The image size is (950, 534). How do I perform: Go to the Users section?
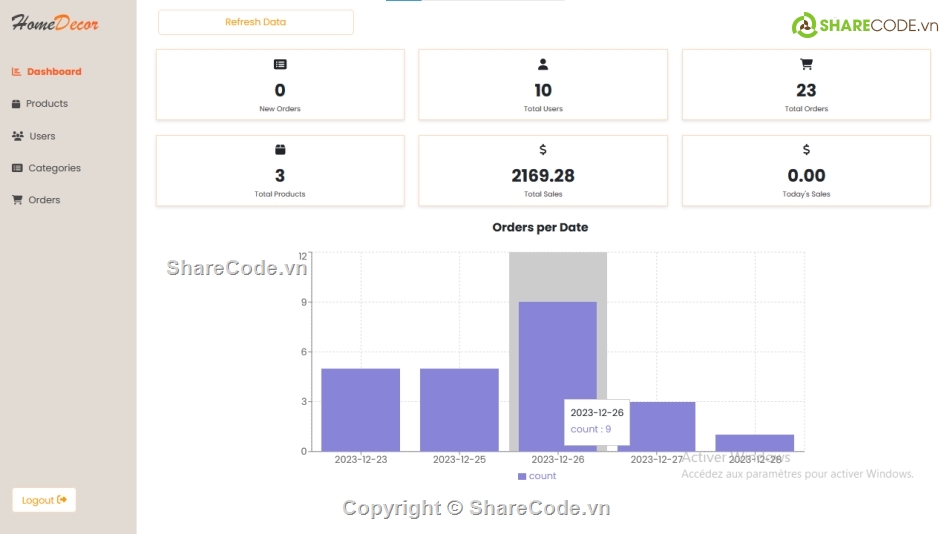pyautogui.click(x=42, y=136)
